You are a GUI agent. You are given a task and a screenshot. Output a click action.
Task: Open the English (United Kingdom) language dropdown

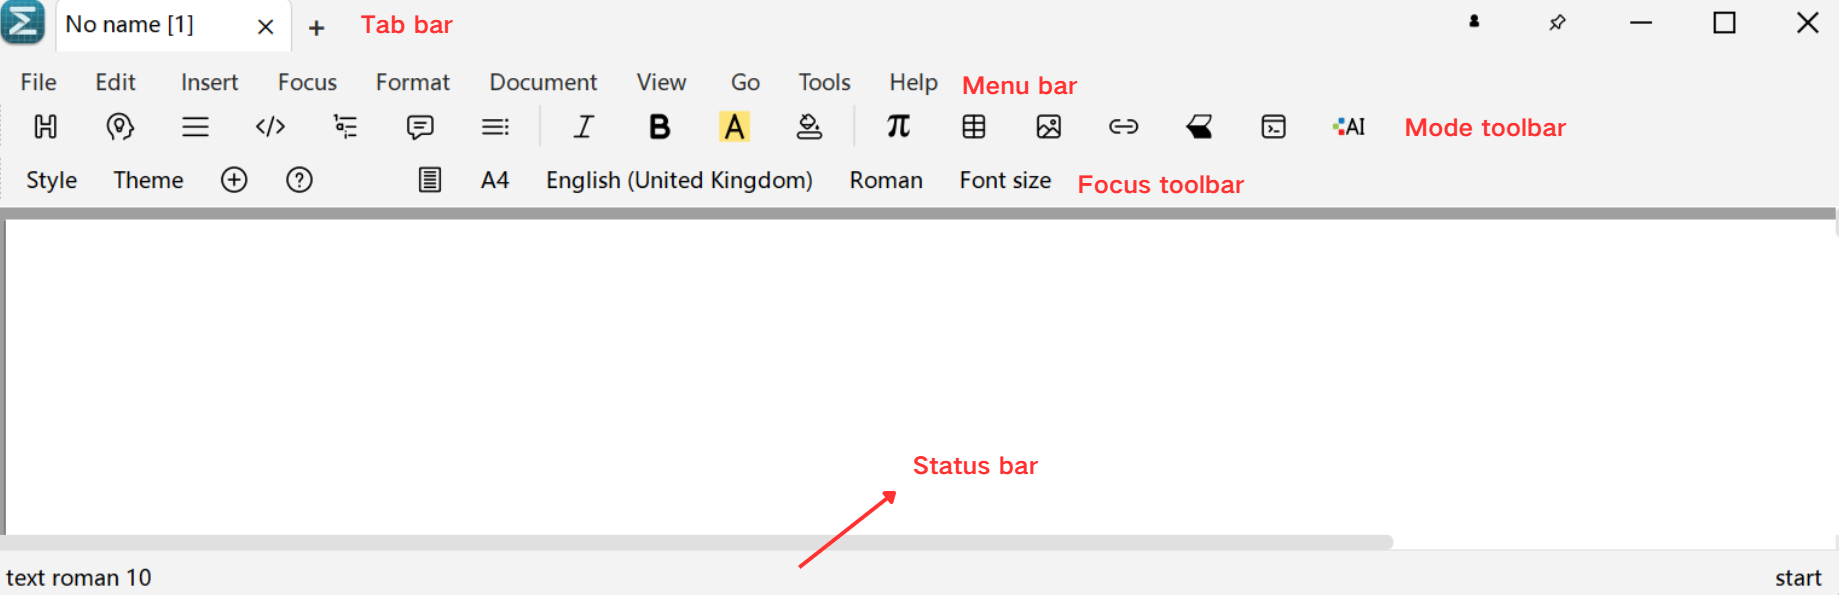(679, 180)
